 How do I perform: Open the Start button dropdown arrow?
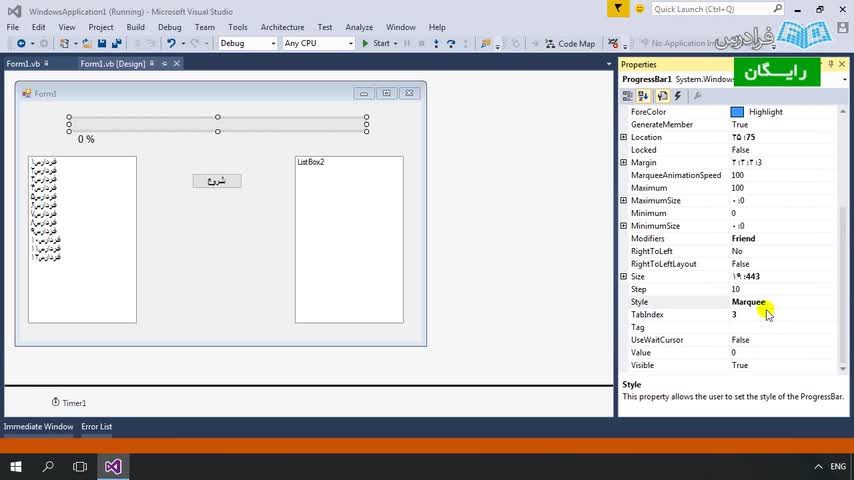click(395, 44)
